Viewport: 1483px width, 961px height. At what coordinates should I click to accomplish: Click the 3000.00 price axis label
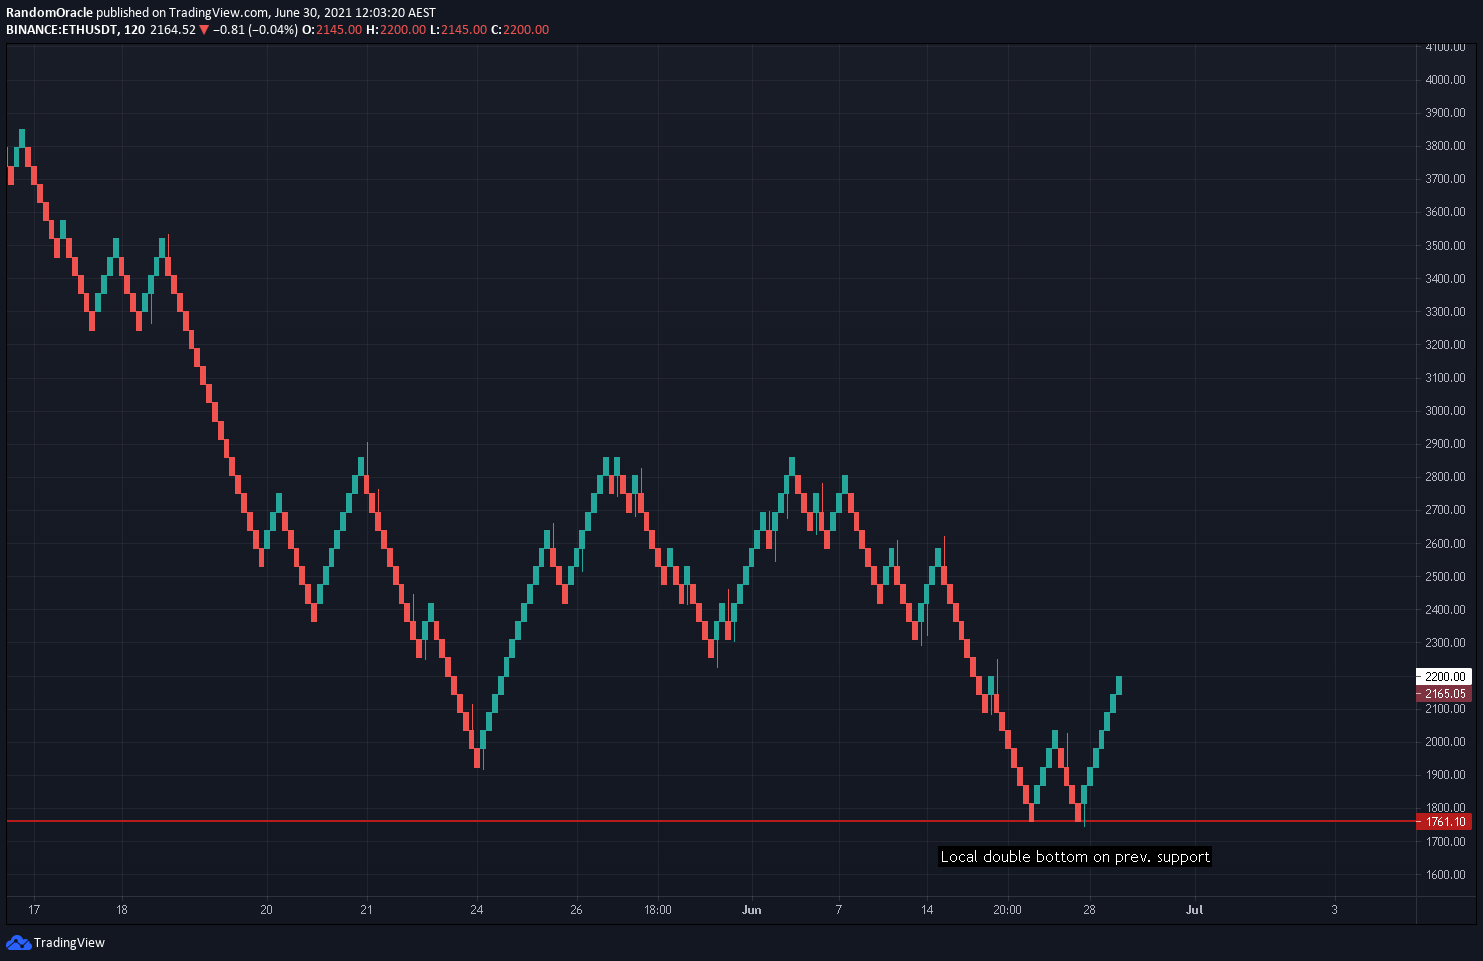[x=1445, y=411]
